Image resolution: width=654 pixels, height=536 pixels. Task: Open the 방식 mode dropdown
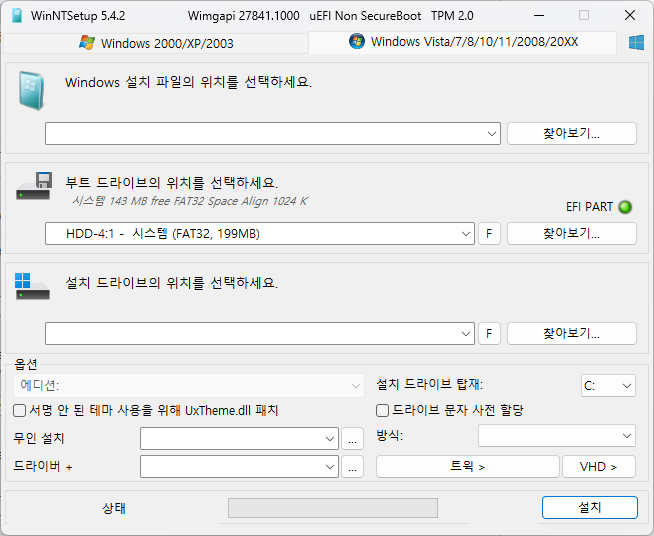557,435
